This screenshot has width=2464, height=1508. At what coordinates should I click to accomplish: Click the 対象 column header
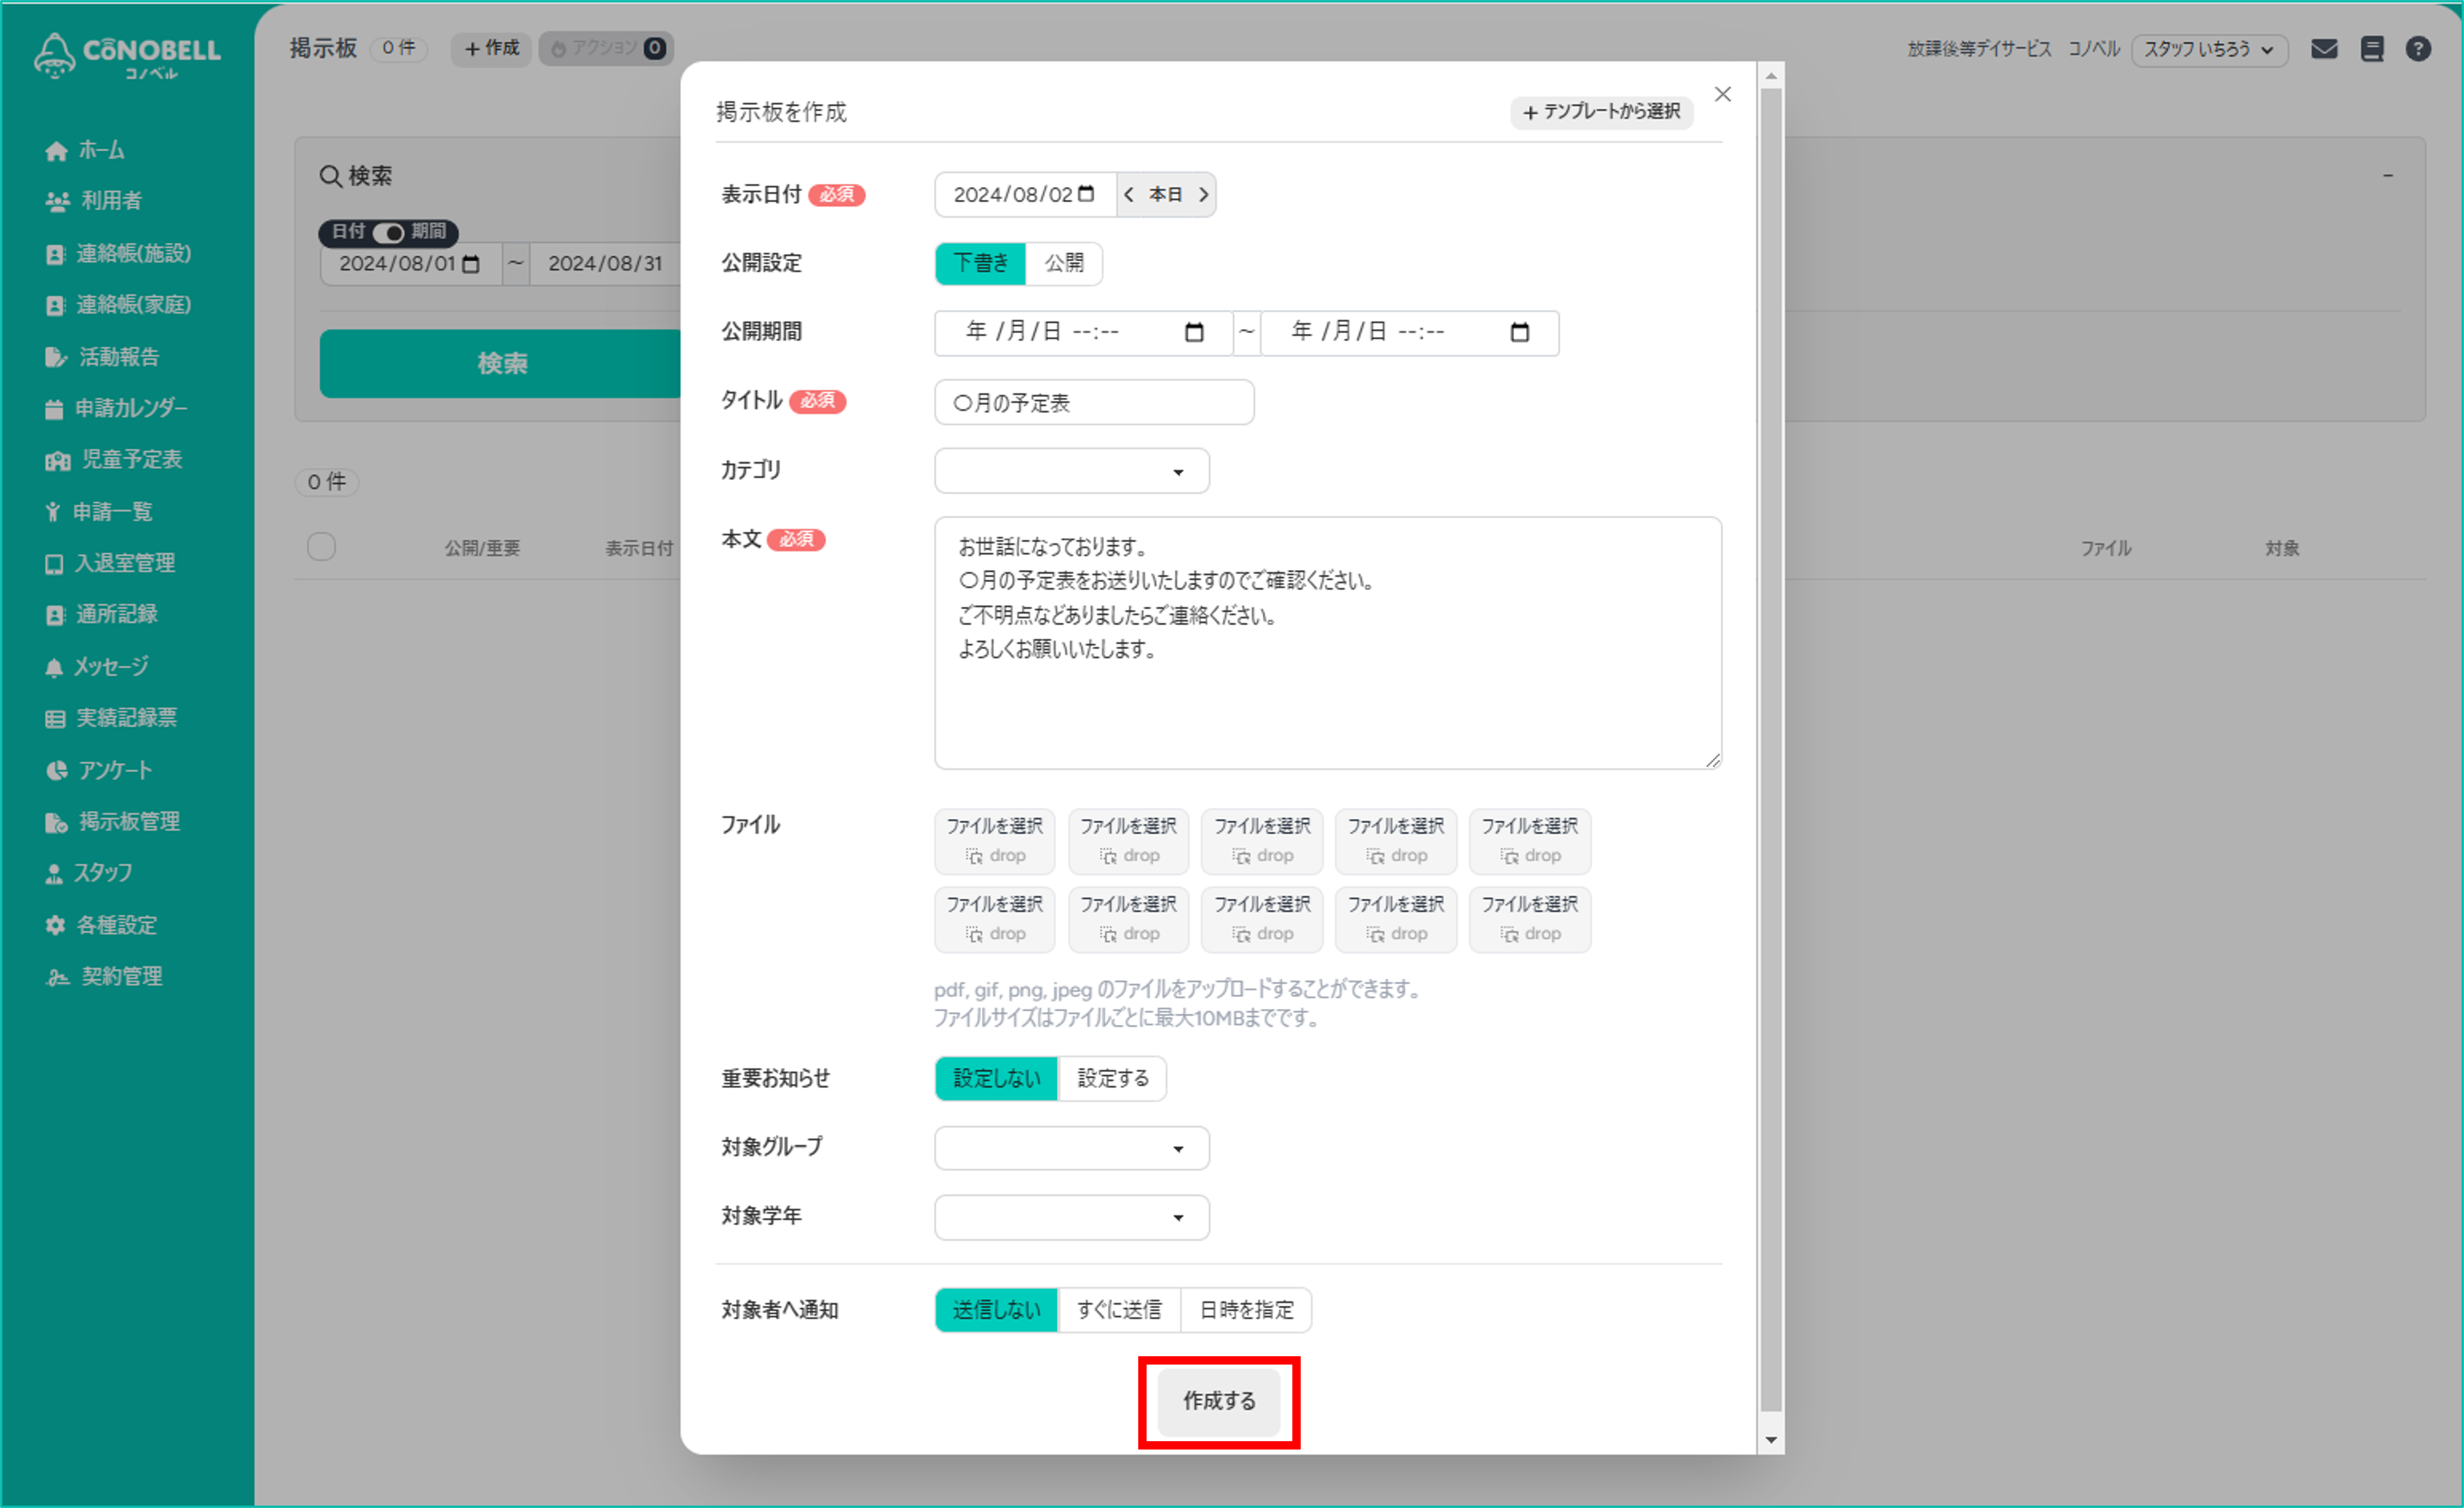click(2282, 548)
